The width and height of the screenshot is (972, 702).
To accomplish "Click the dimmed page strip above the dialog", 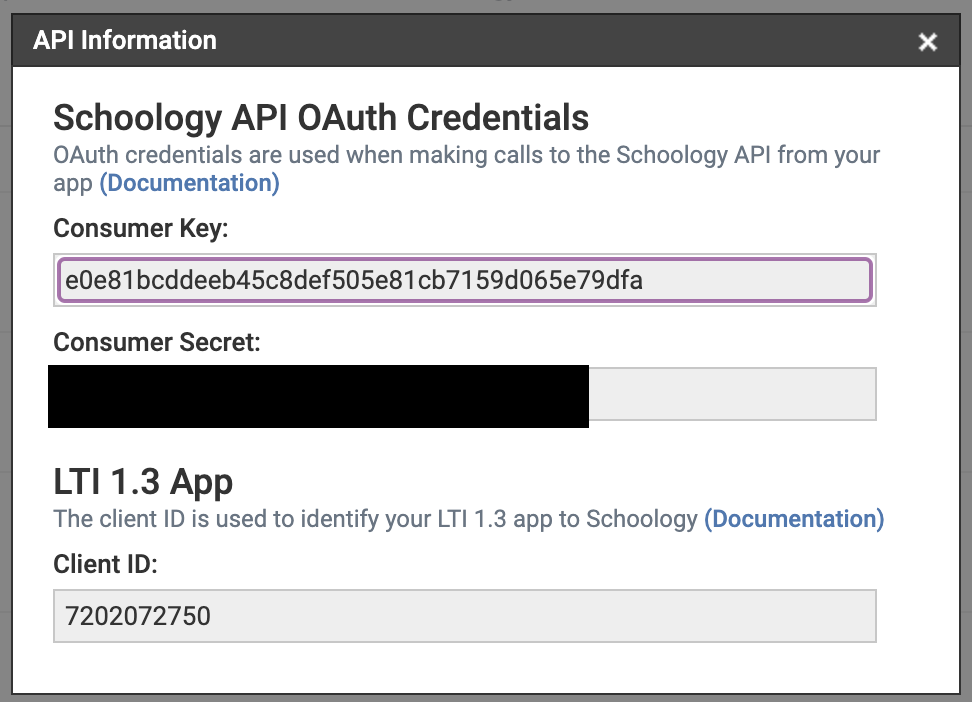I will (486, 6).
